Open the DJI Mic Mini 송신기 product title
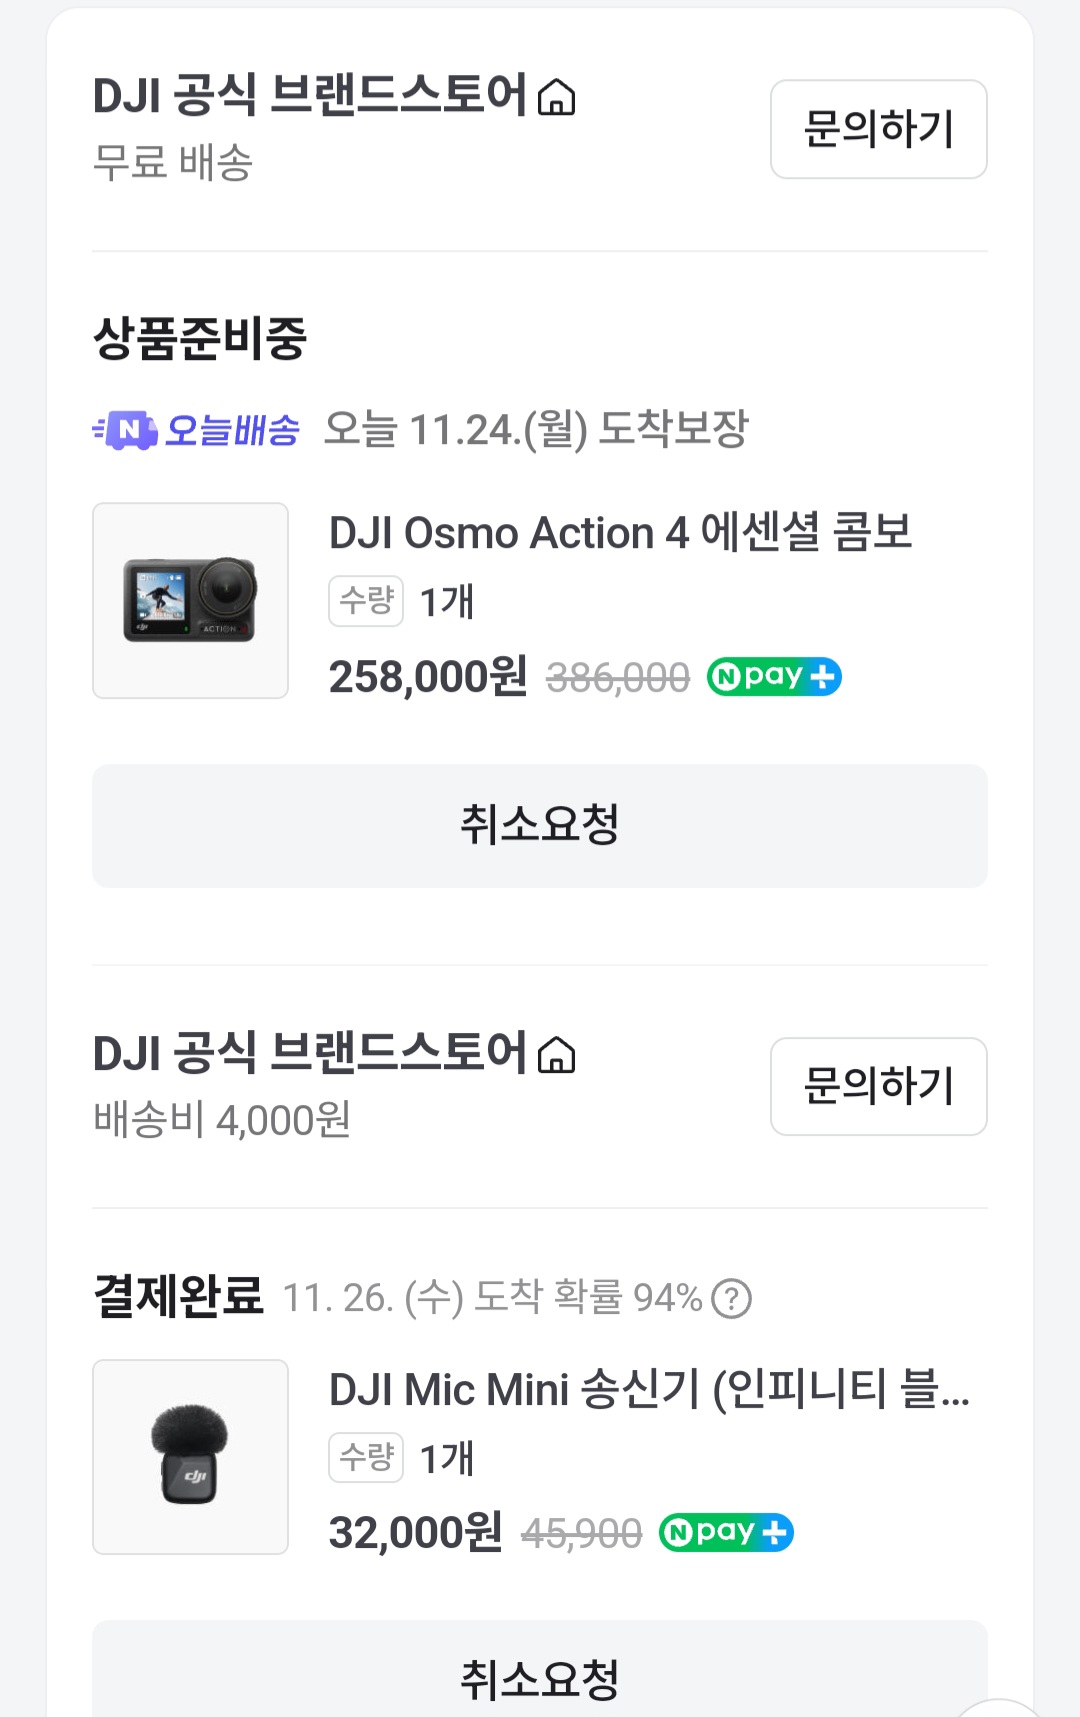1080x1717 pixels. point(648,1389)
